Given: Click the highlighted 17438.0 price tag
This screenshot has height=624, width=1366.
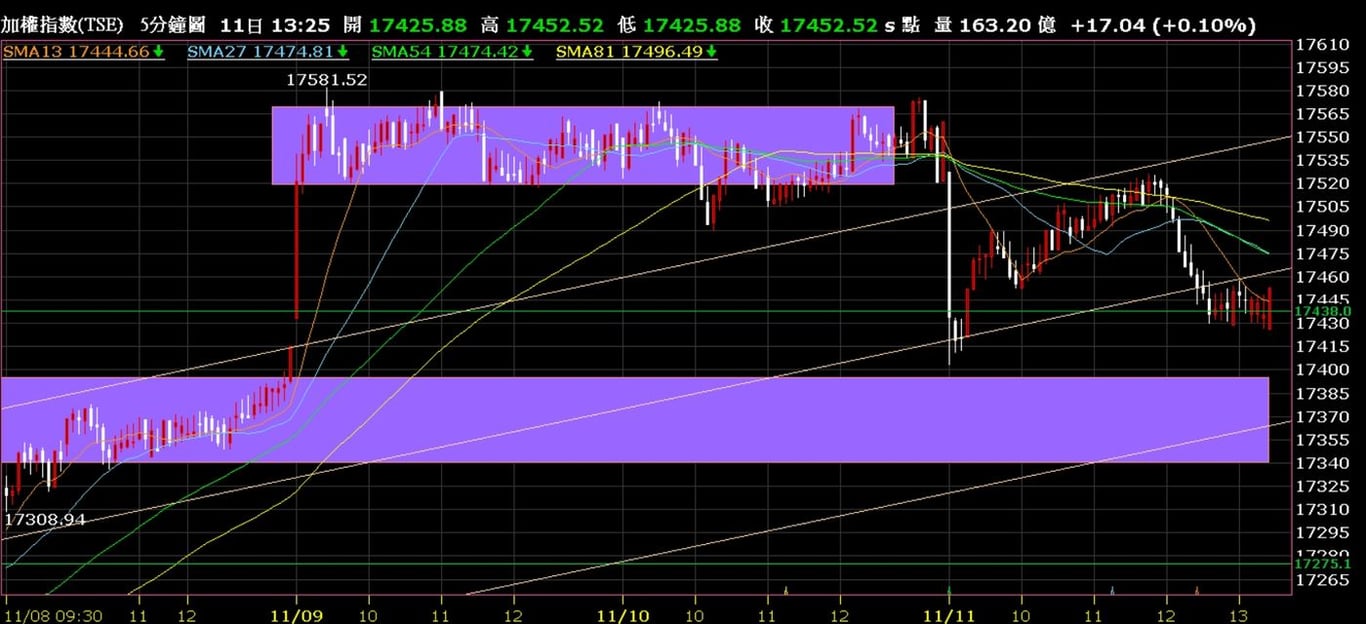Looking at the screenshot, I should [1322, 312].
